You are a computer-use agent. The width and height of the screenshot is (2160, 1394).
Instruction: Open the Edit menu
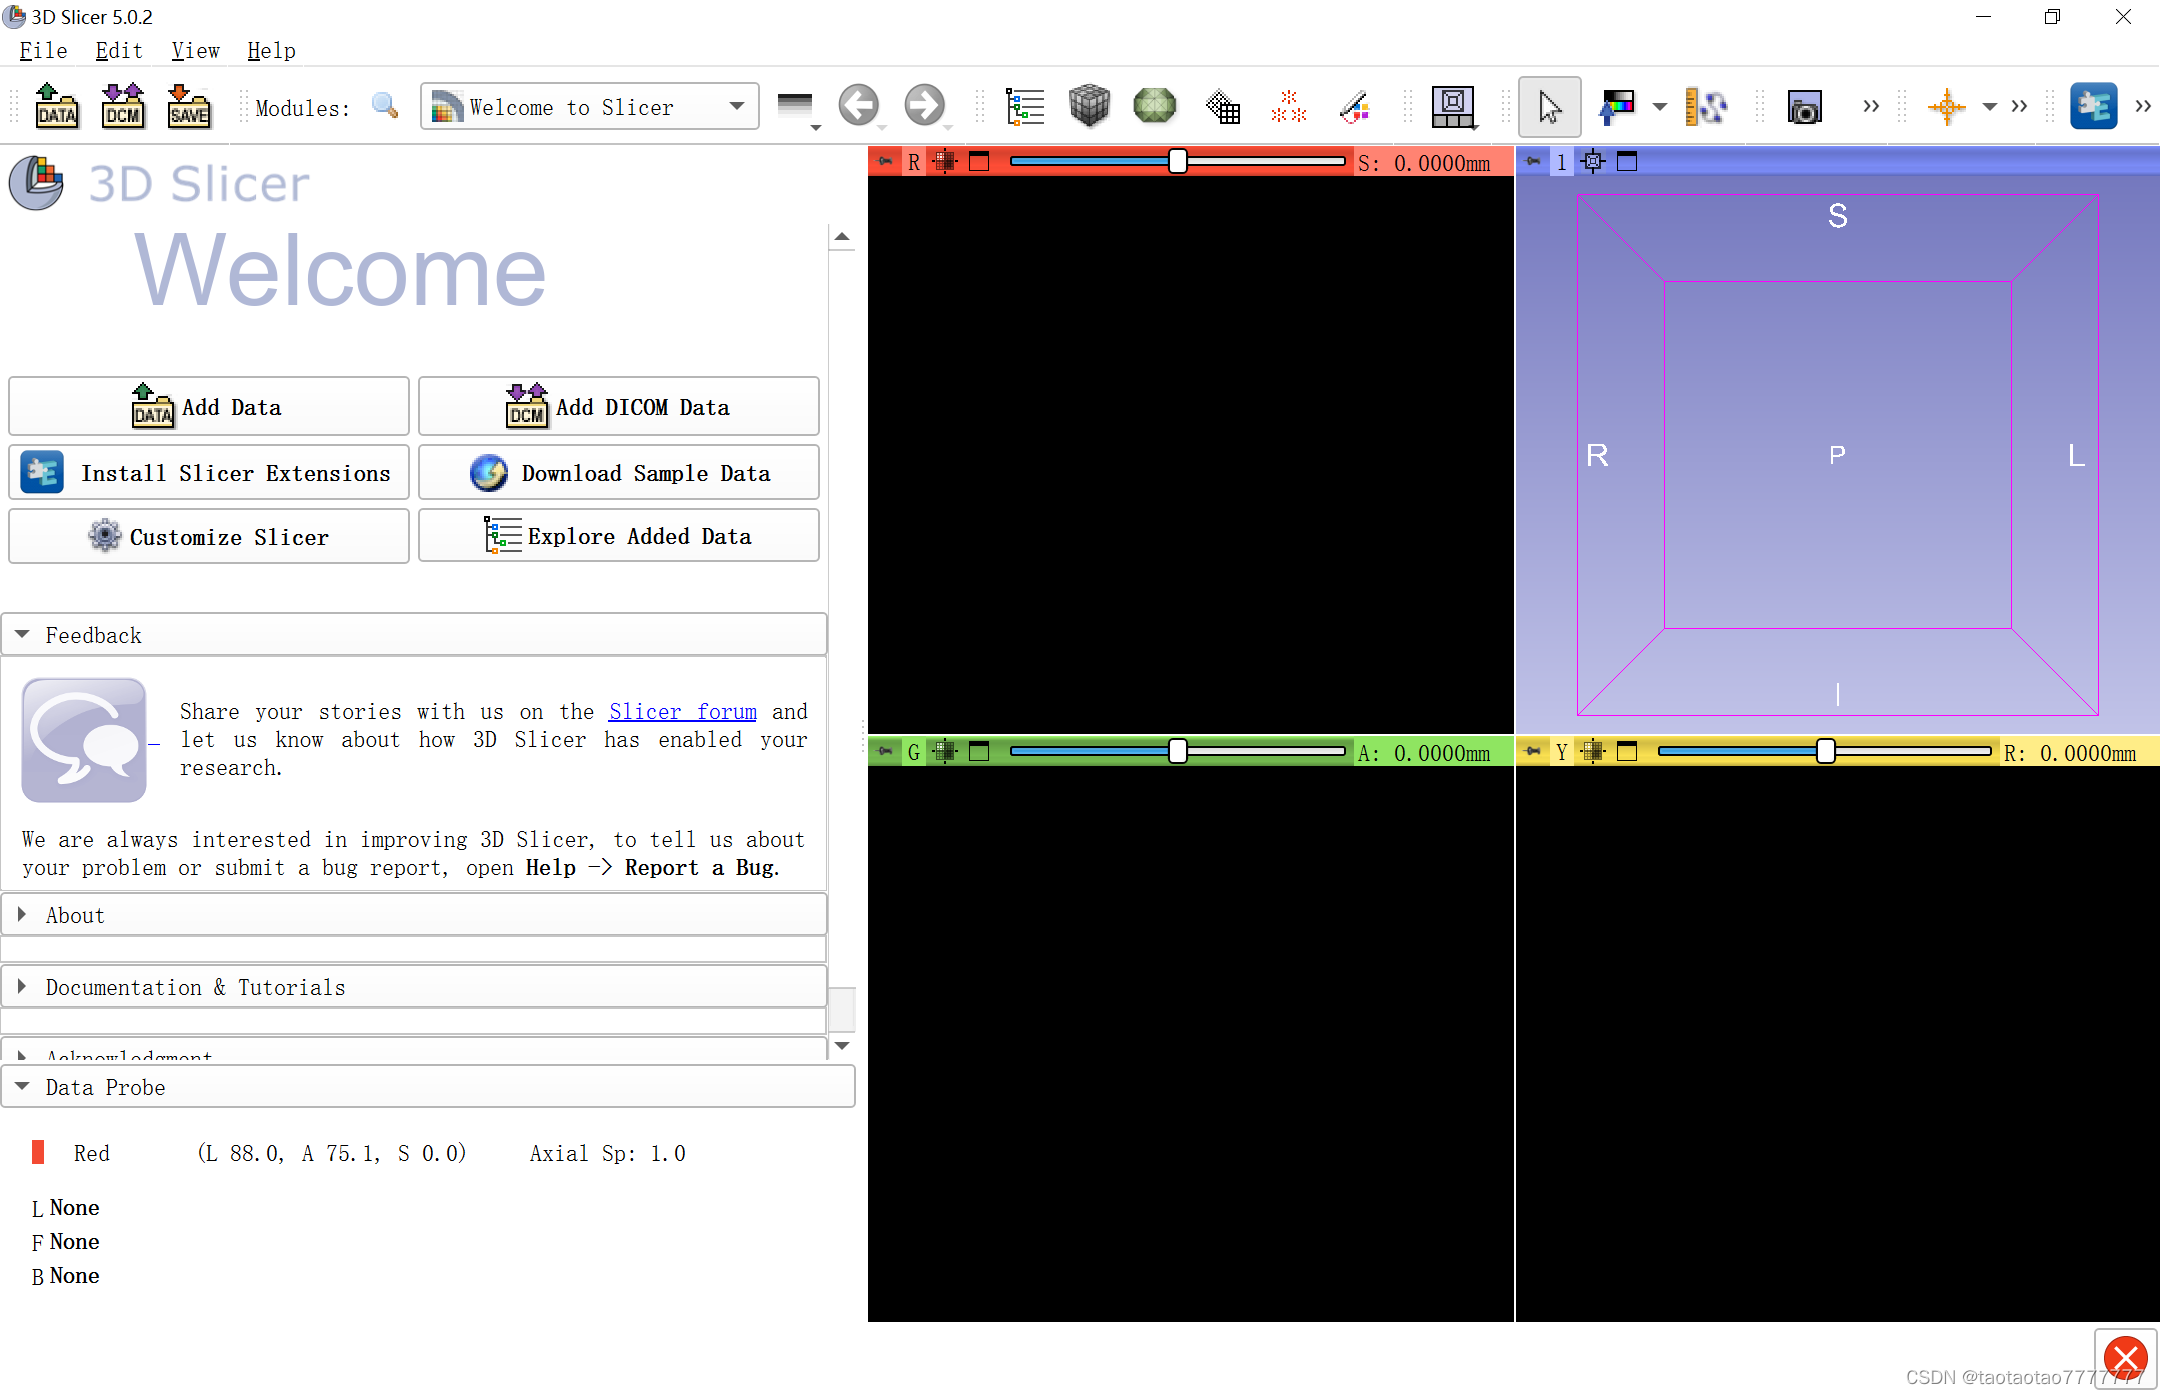tap(118, 50)
